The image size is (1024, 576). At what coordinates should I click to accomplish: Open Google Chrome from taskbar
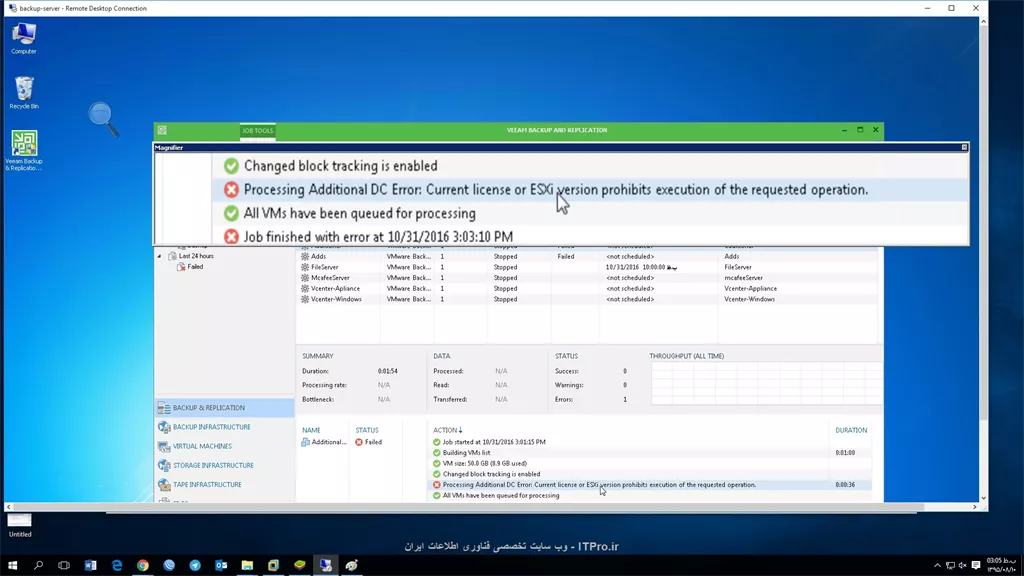pyautogui.click(x=143, y=565)
